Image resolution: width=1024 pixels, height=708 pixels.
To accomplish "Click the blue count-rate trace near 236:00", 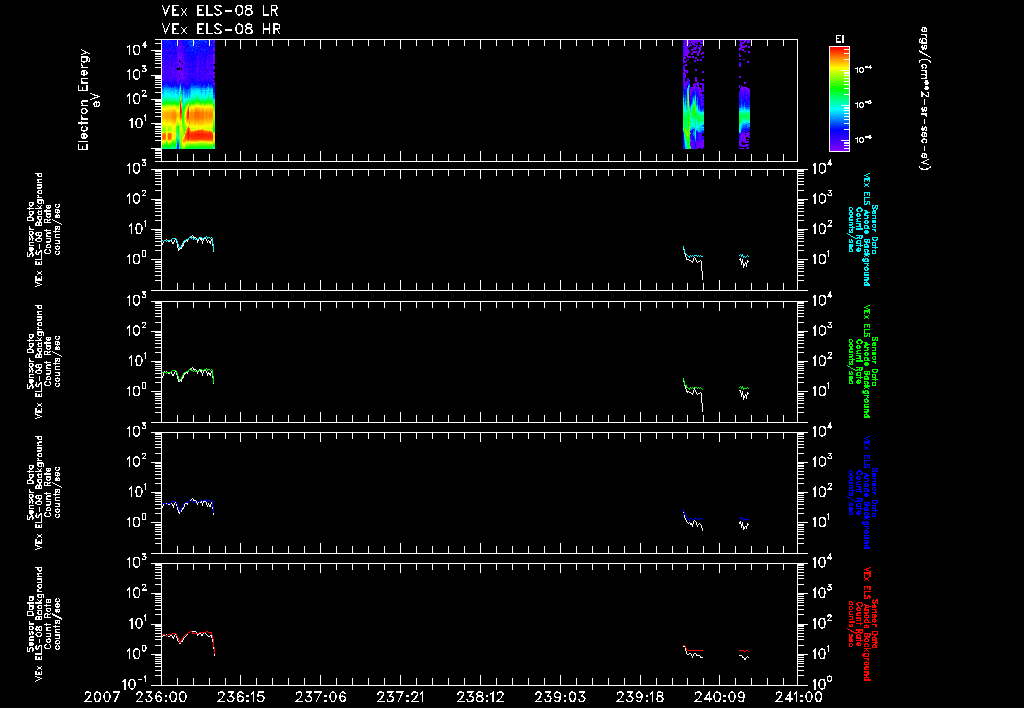I will coord(188,504).
